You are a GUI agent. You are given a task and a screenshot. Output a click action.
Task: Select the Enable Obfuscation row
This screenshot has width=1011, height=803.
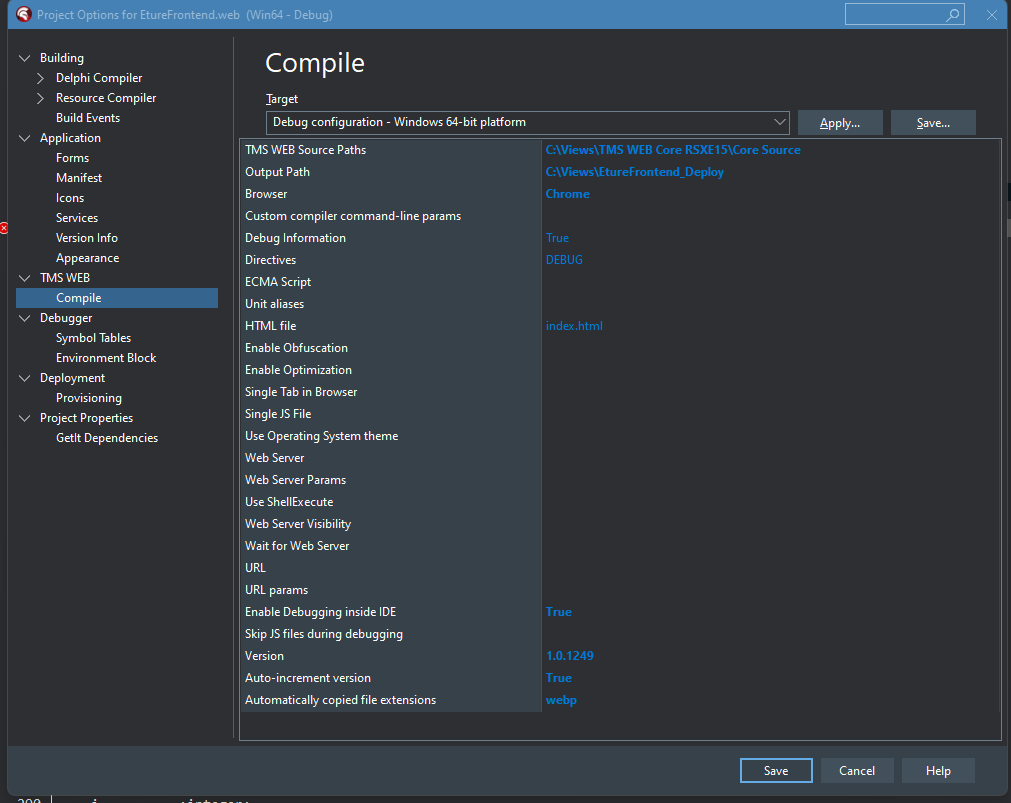(x=620, y=348)
